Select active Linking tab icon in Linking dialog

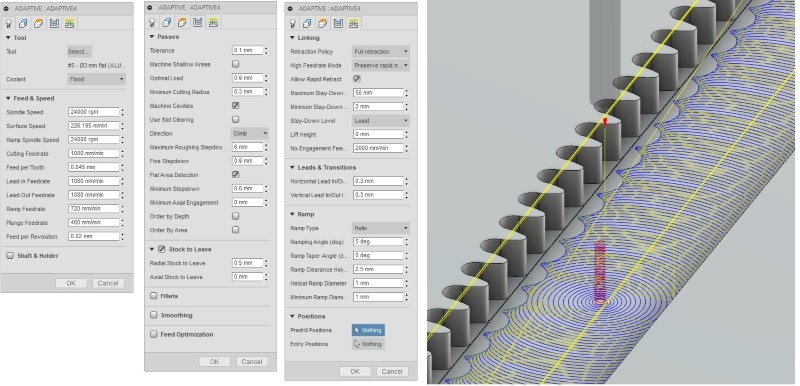click(x=354, y=23)
